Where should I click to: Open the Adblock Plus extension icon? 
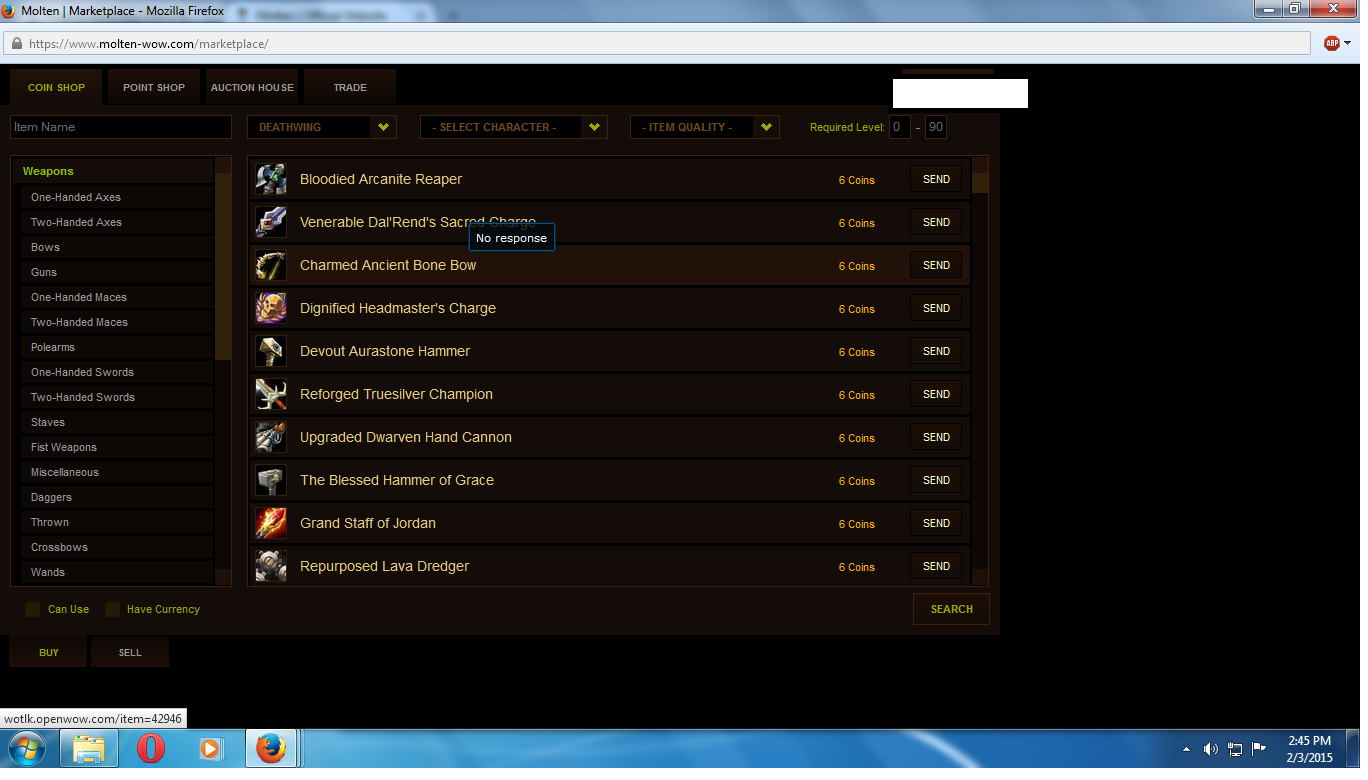pyautogui.click(x=1331, y=43)
